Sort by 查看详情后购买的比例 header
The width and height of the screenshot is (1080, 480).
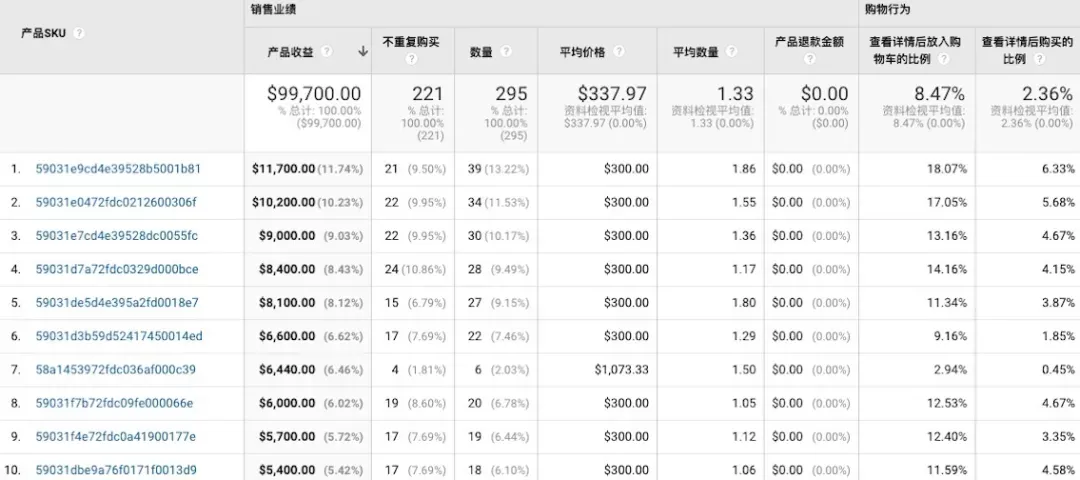[1027, 50]
